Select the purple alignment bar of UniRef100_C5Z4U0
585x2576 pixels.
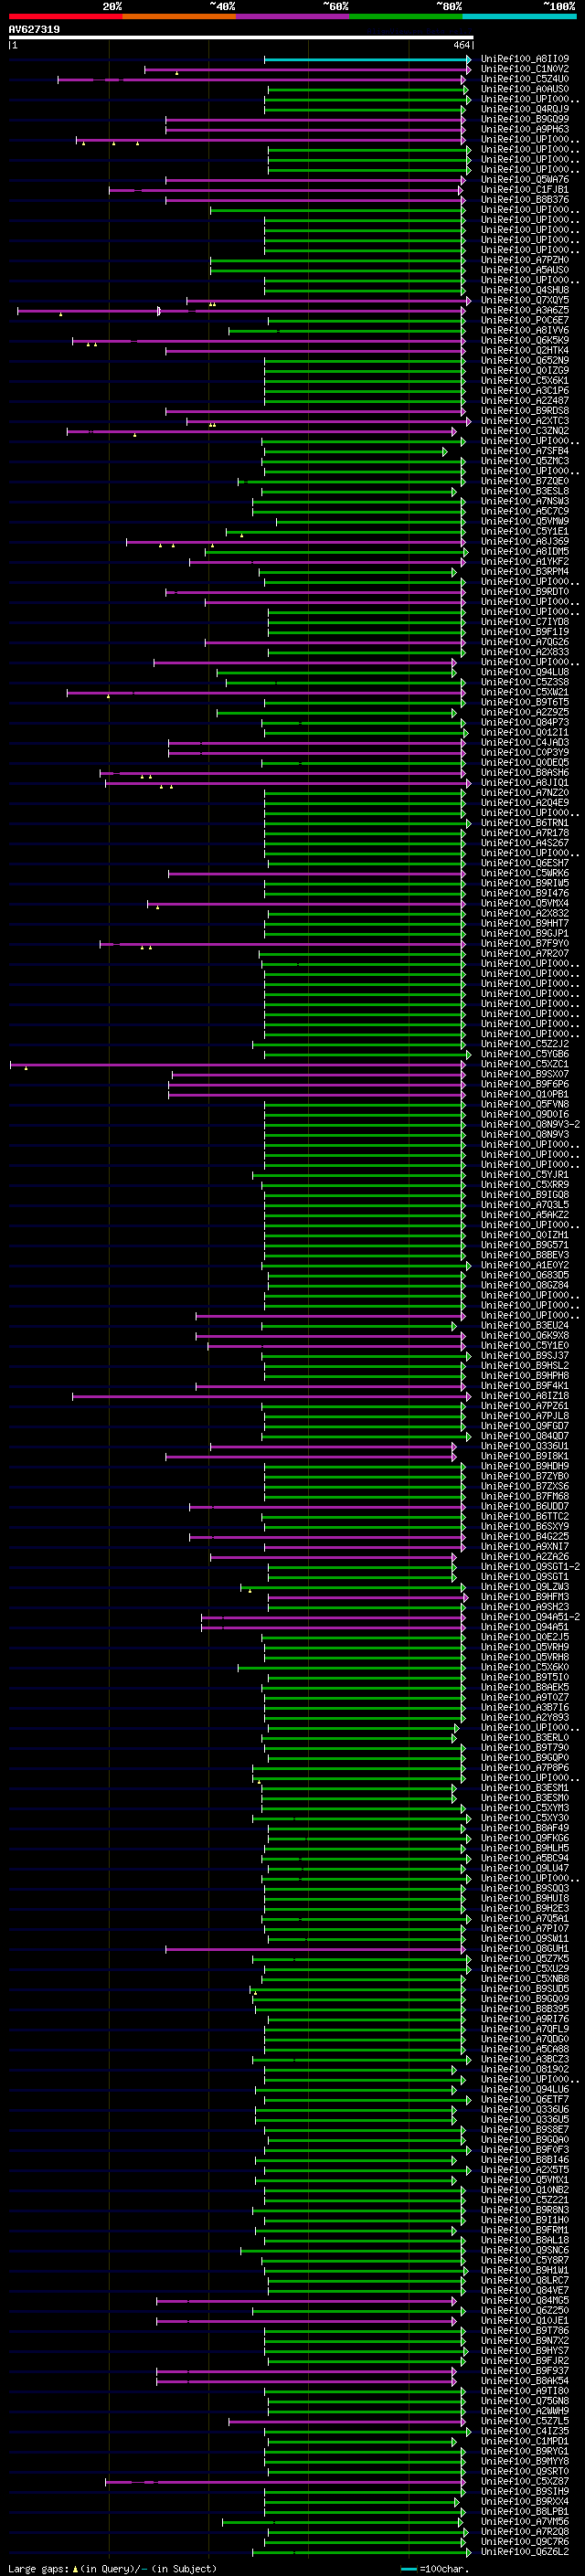tap(262, 80)
